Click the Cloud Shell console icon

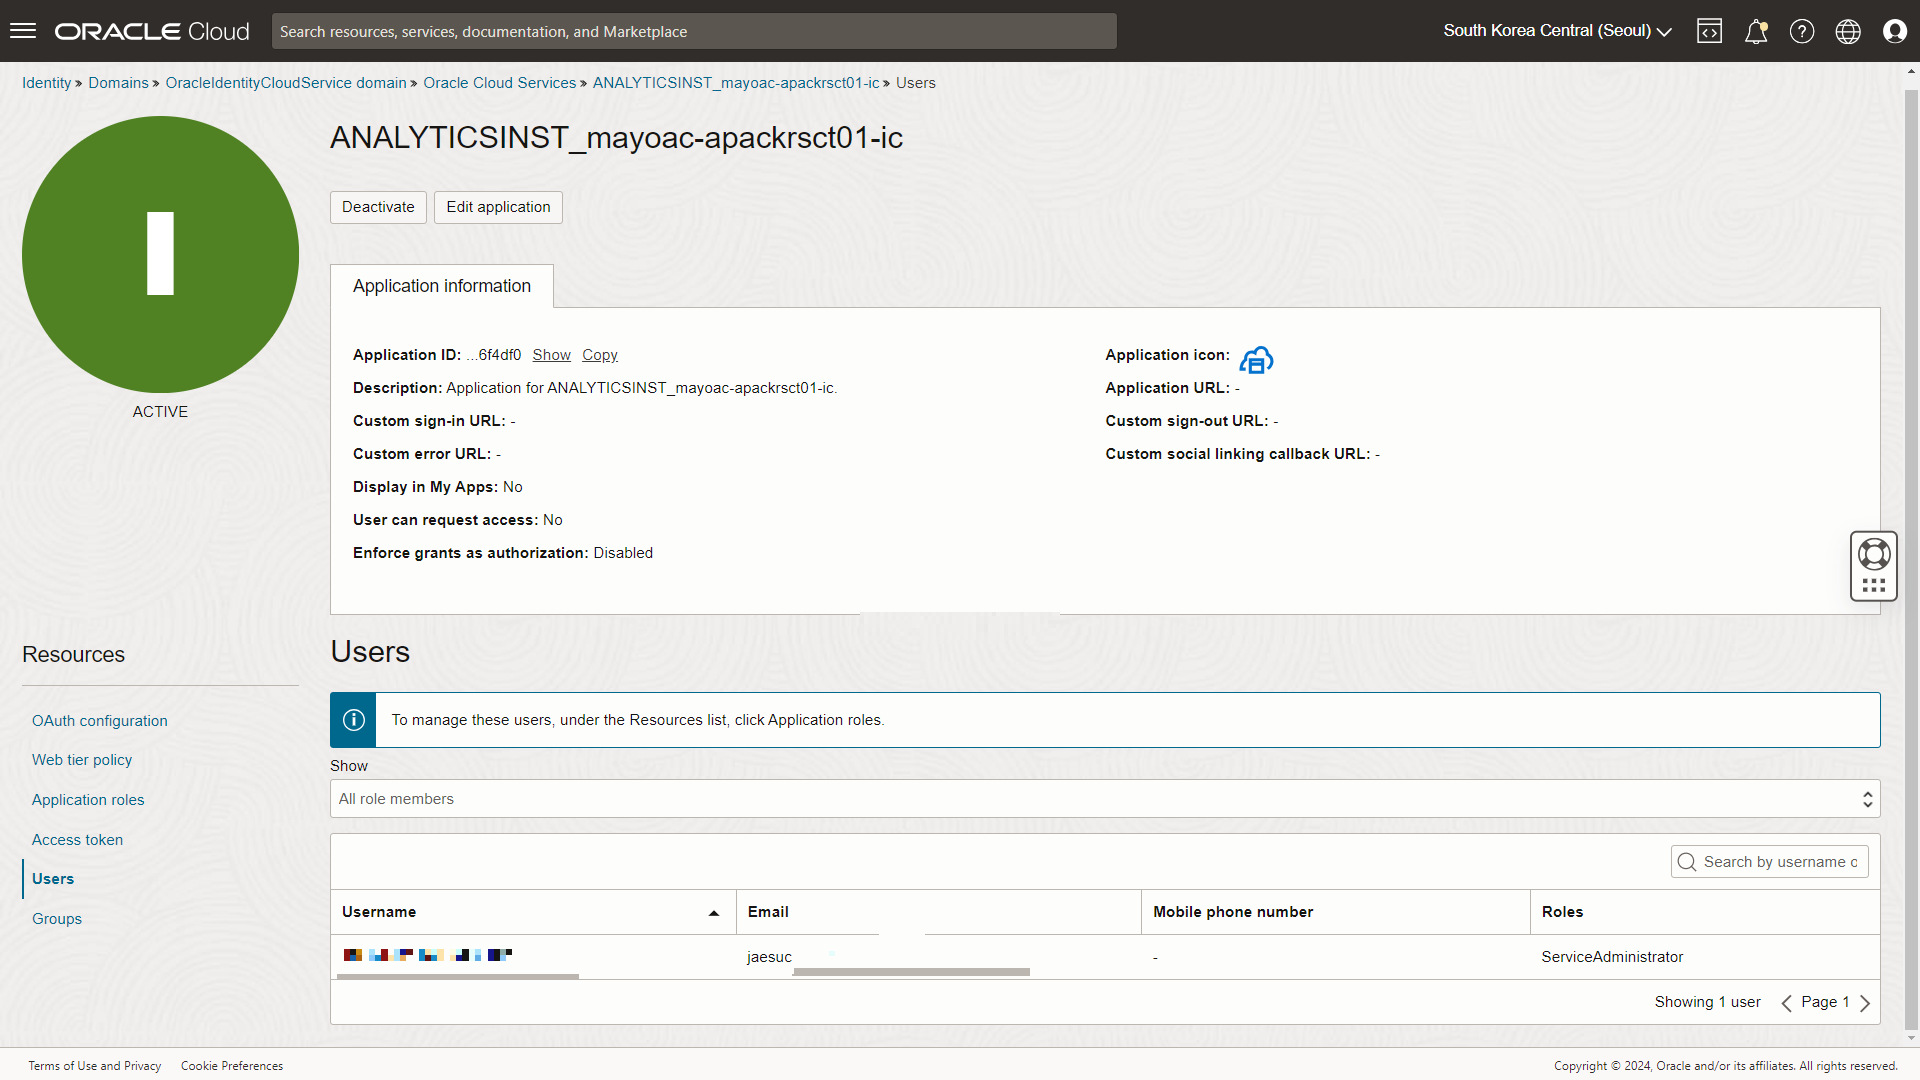click(x=1710, y=31)
